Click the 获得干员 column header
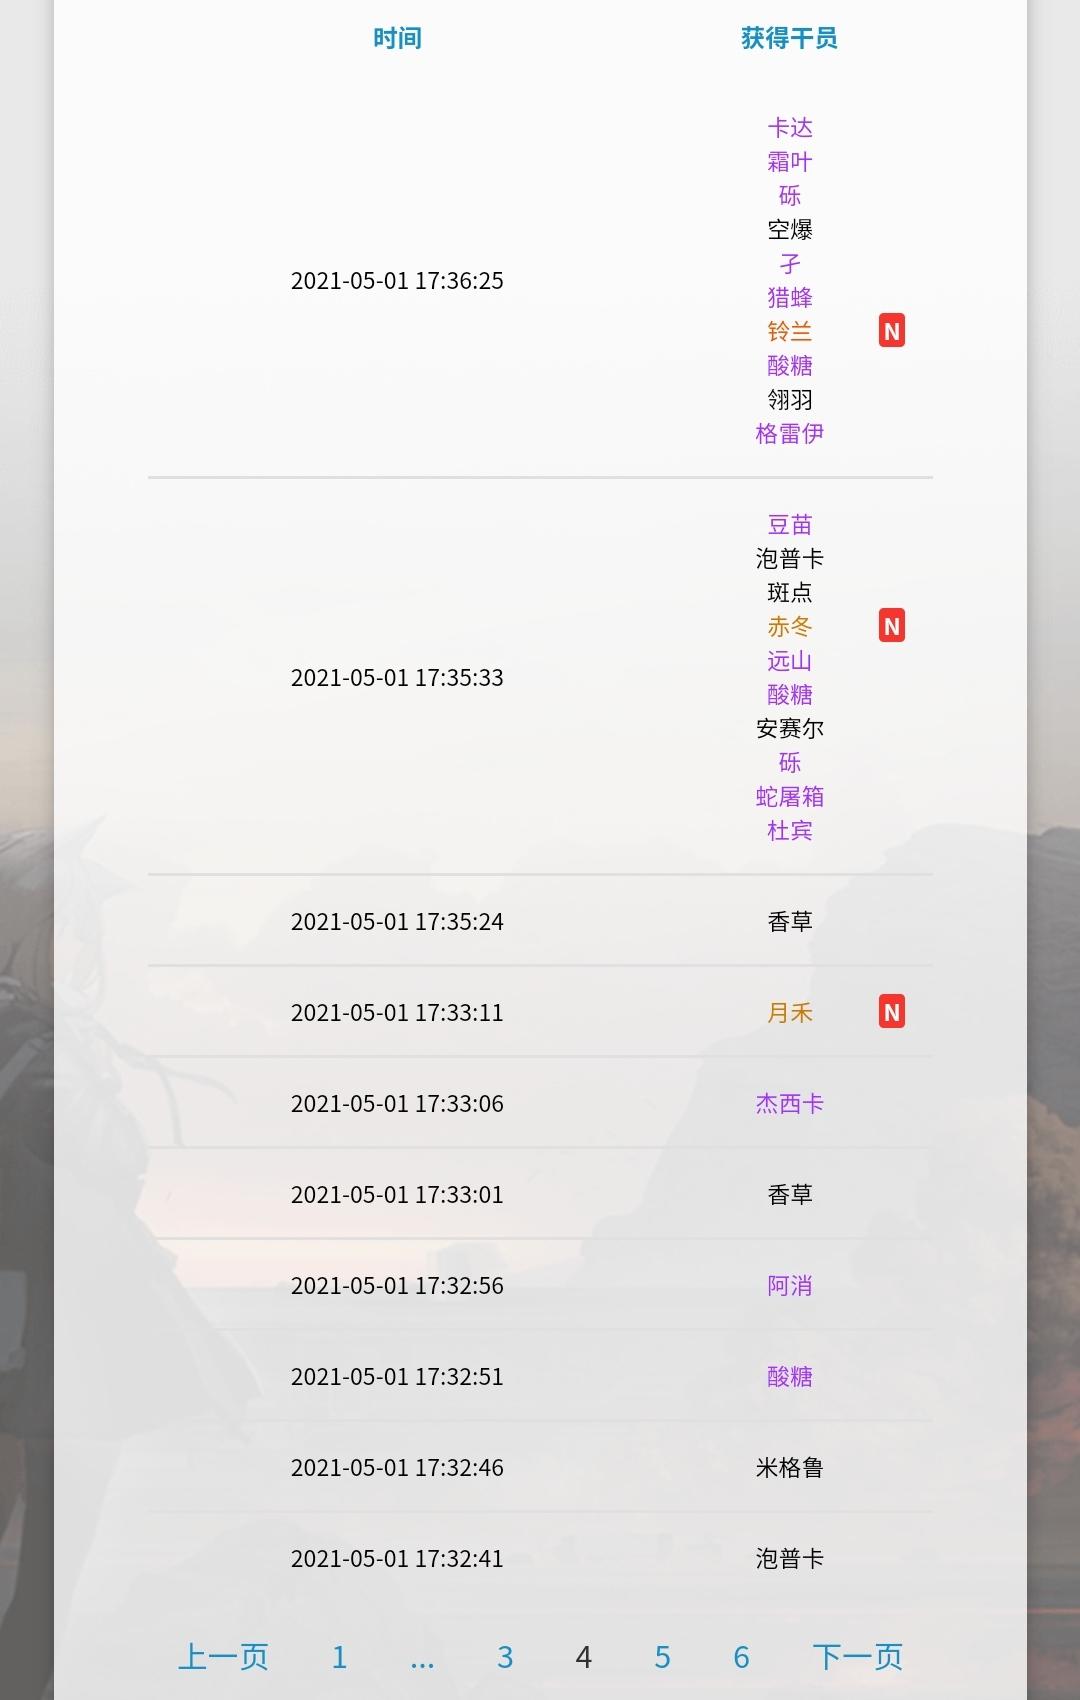The height and width of the screenshot is (1700, 1080). (789, 38)
